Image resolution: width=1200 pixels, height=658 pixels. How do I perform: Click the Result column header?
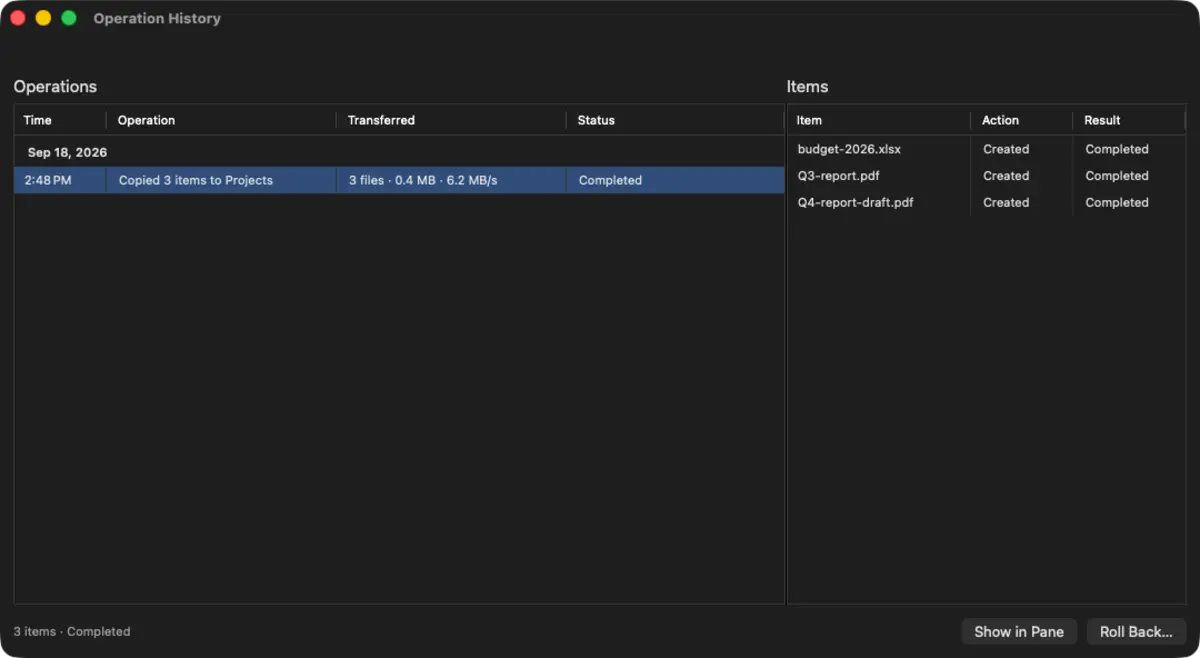1129,120
